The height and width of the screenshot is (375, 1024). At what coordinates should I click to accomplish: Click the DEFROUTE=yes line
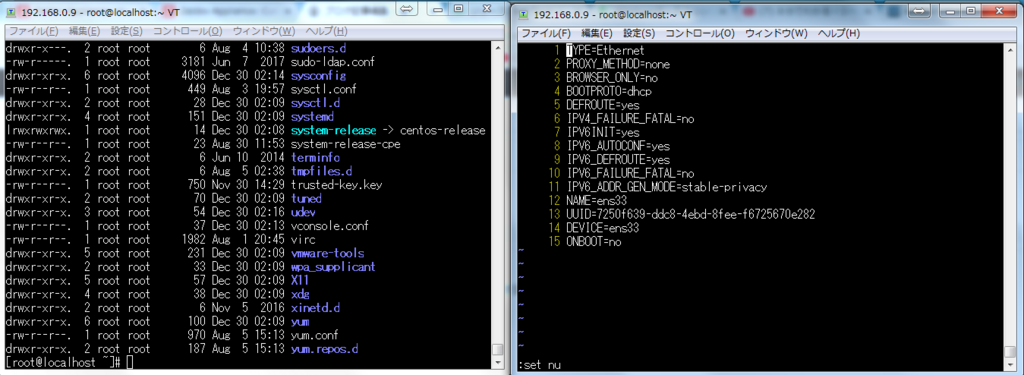tap(602, 105)
